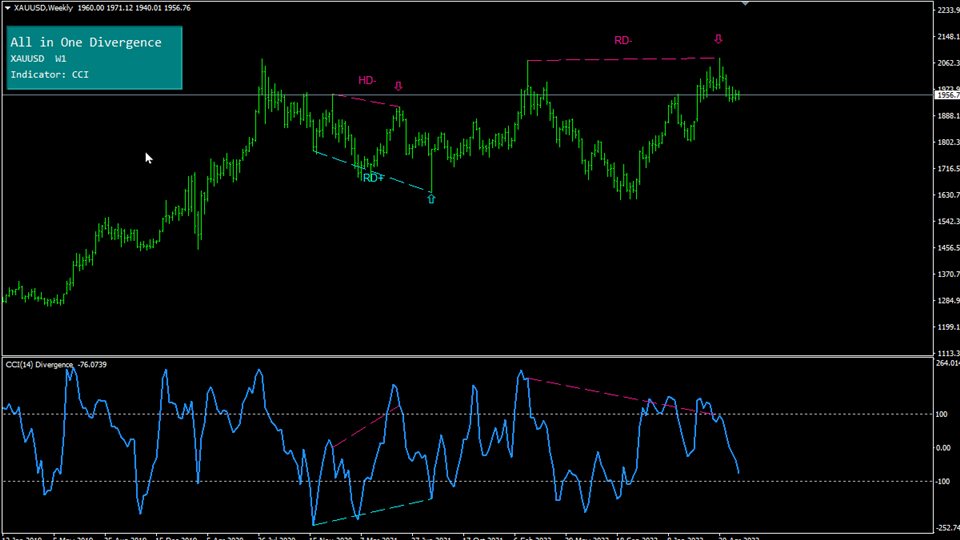This screenshot has width=960, height=540.
Task: Click the chart shift triangle marker at top
Action: tap(745, 4)
